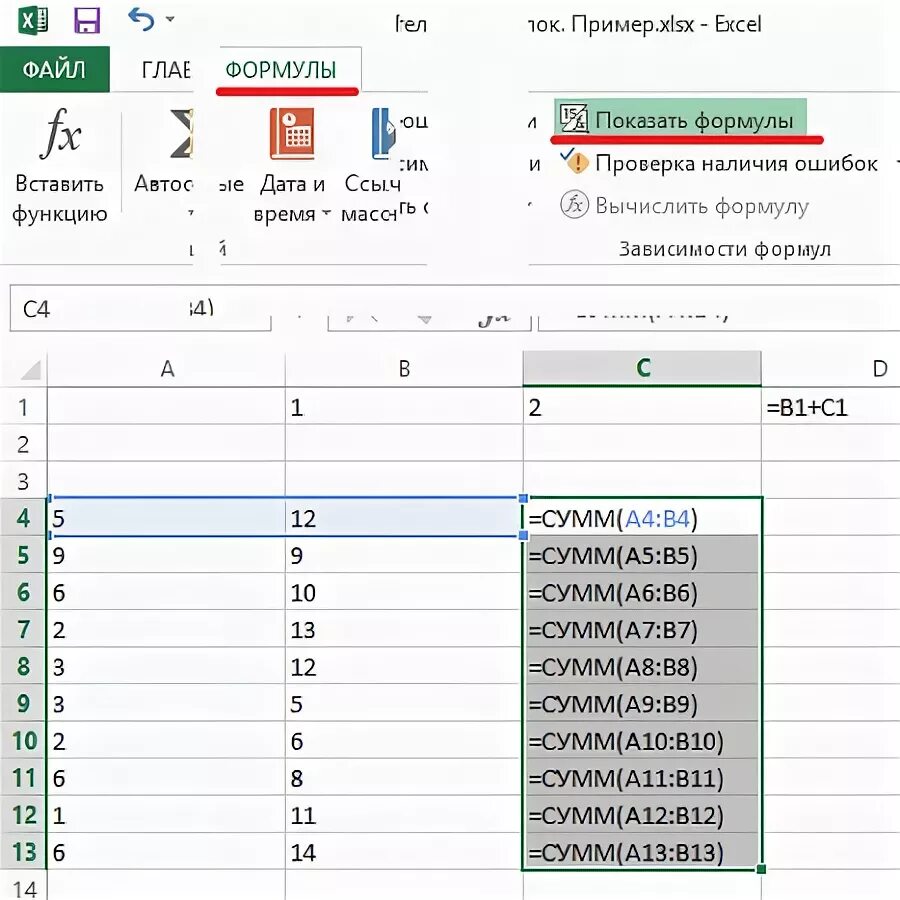Click cell C11 with =СУММ(A11:B11)
The width and height of the screenshot is (900, 900).
(642, 778)
